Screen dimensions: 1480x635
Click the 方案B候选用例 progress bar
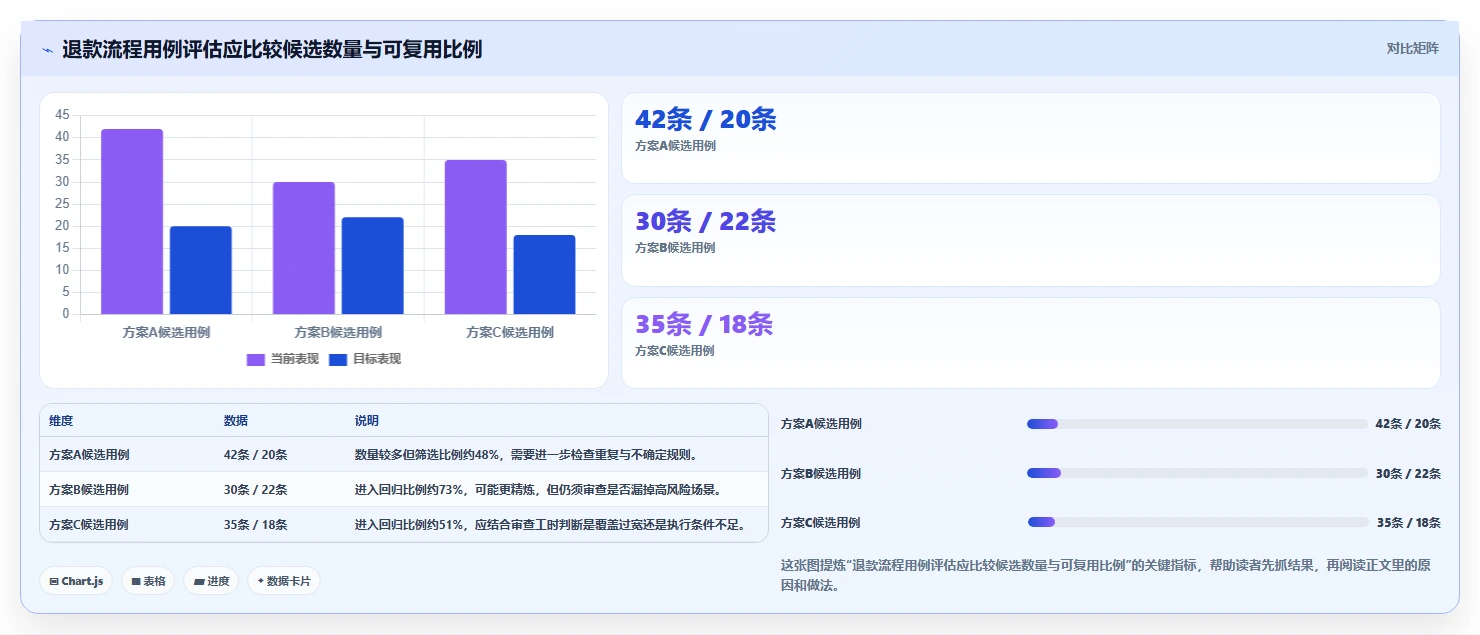pyautogui.click(x=1197, y=473)
